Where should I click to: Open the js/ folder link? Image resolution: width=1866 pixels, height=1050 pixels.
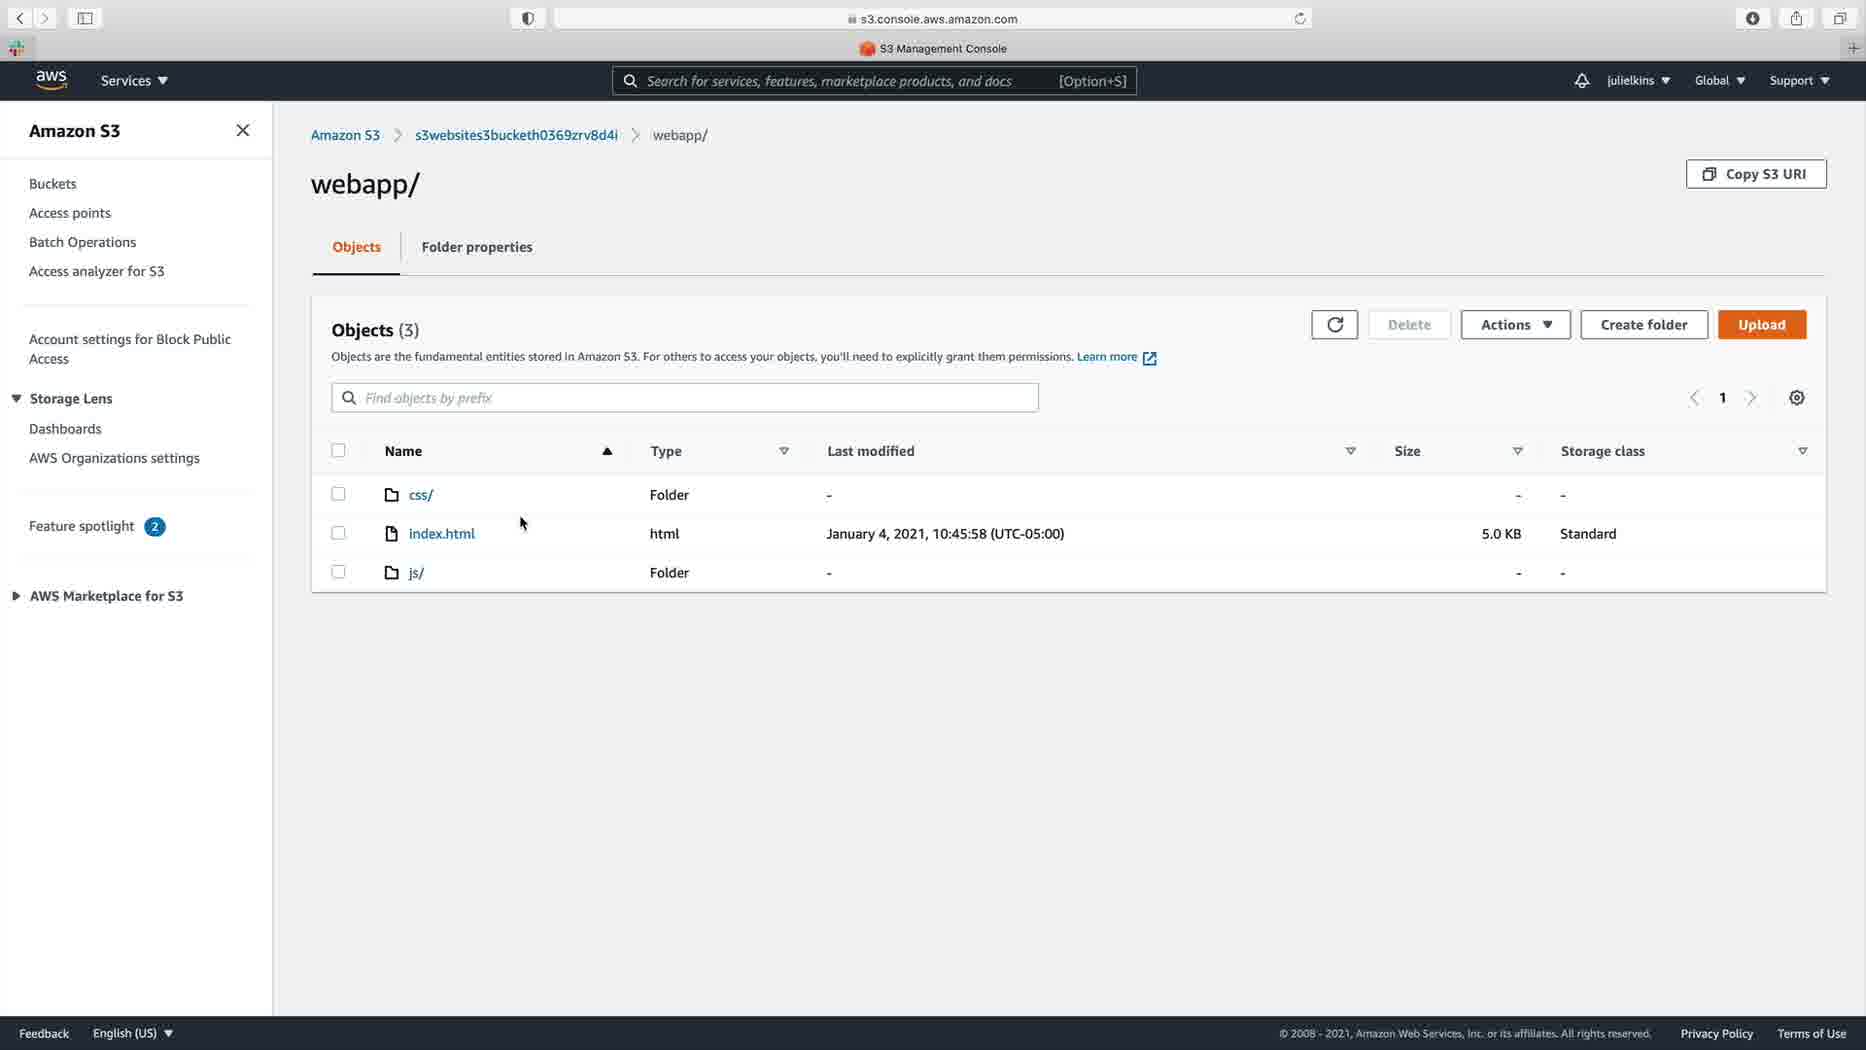416,573
